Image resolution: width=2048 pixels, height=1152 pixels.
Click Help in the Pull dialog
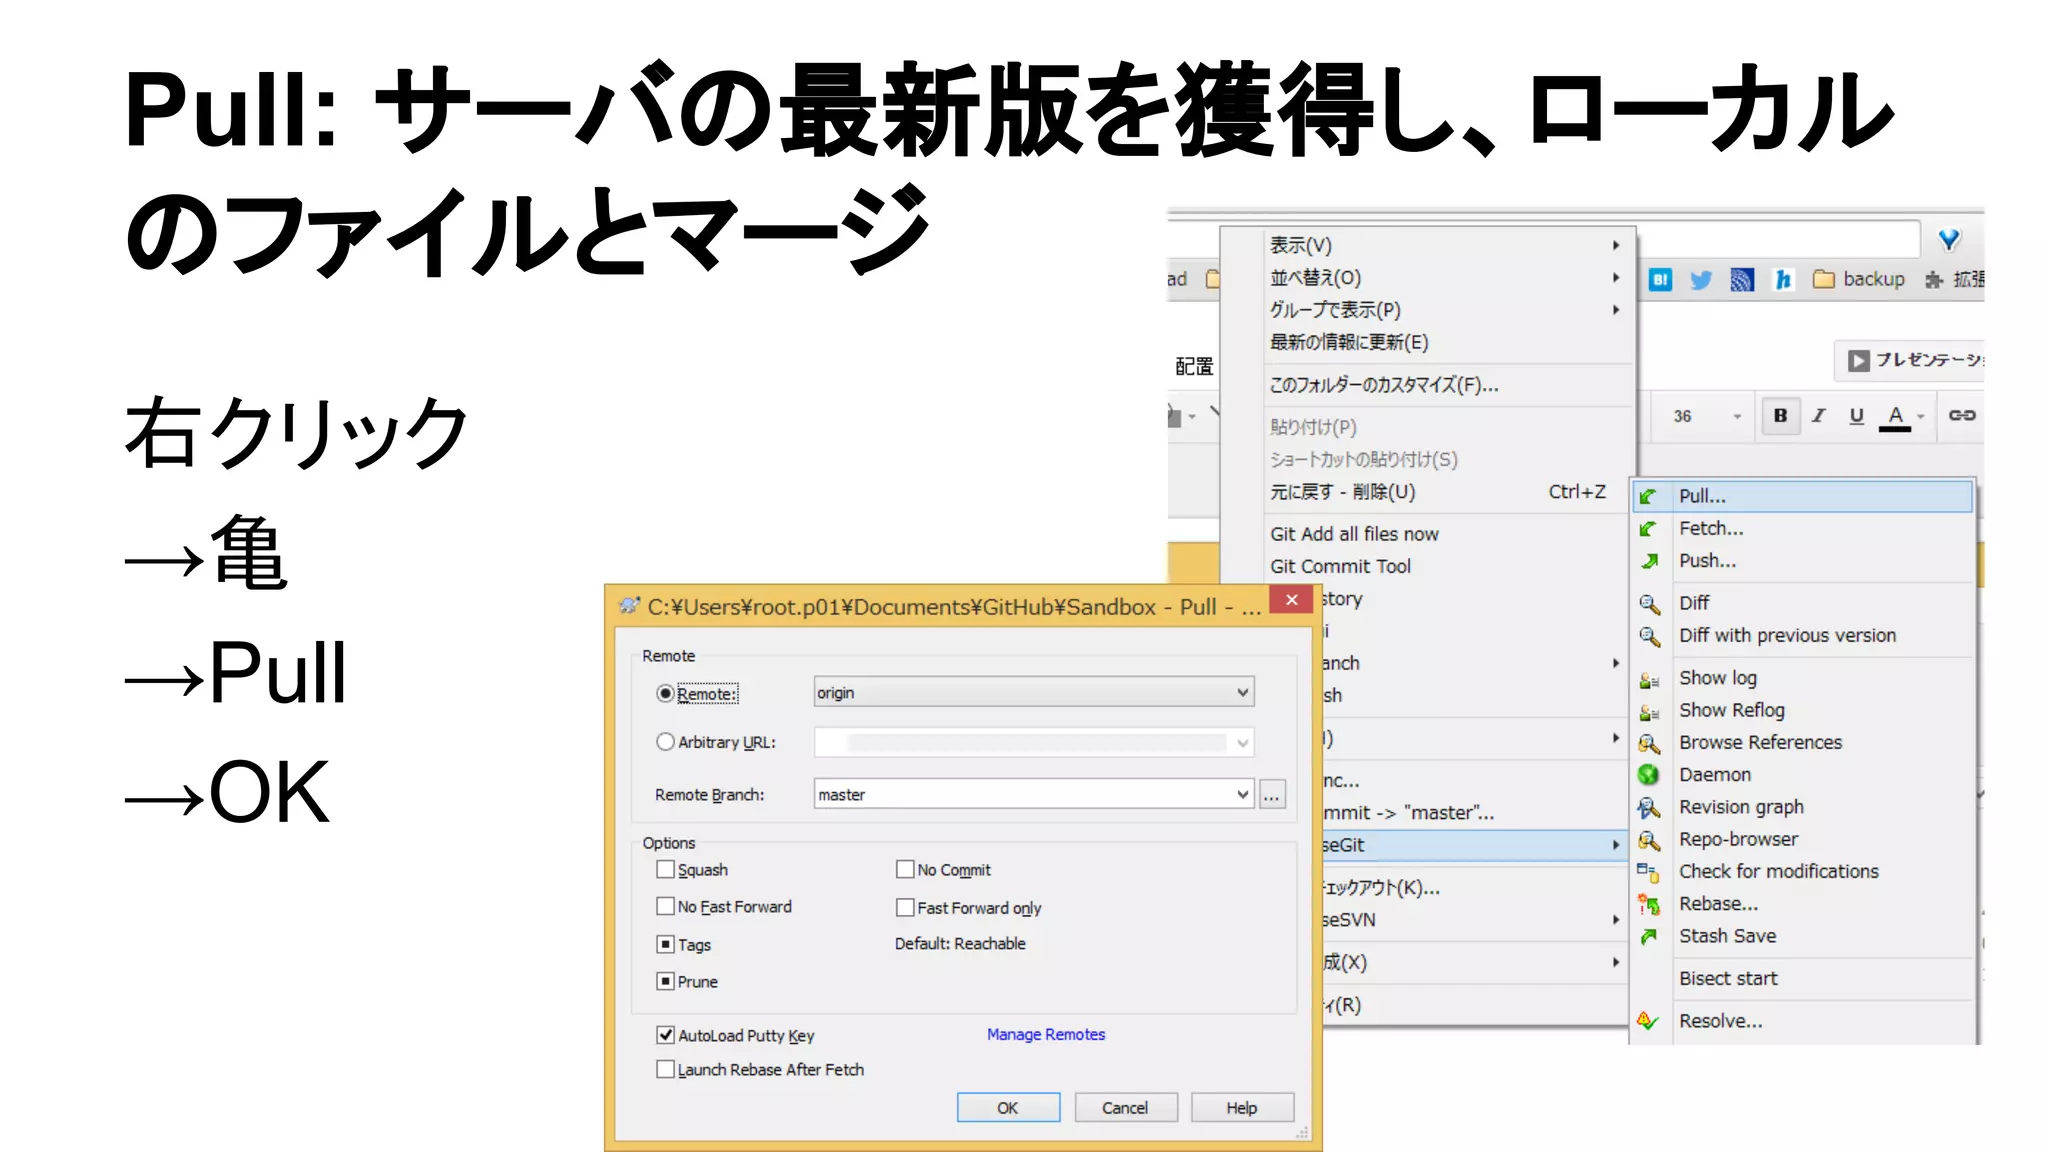[x=1242, y=1108]
